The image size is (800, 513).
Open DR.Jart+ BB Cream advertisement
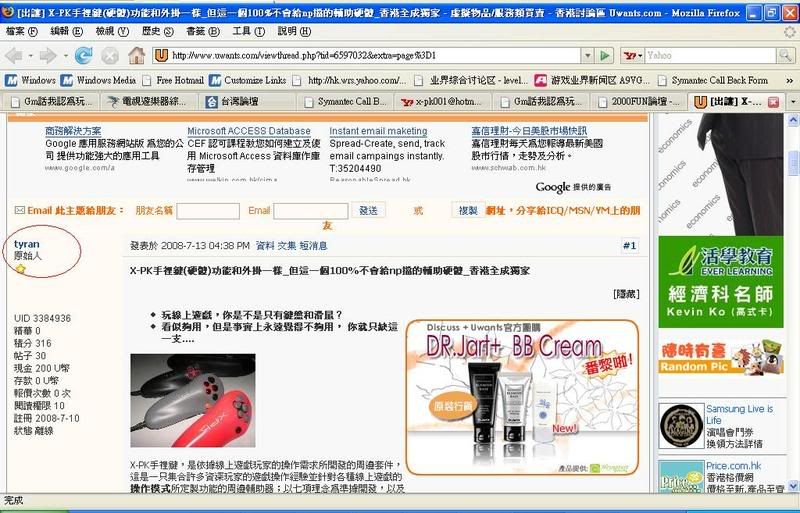tap(522, 398)
